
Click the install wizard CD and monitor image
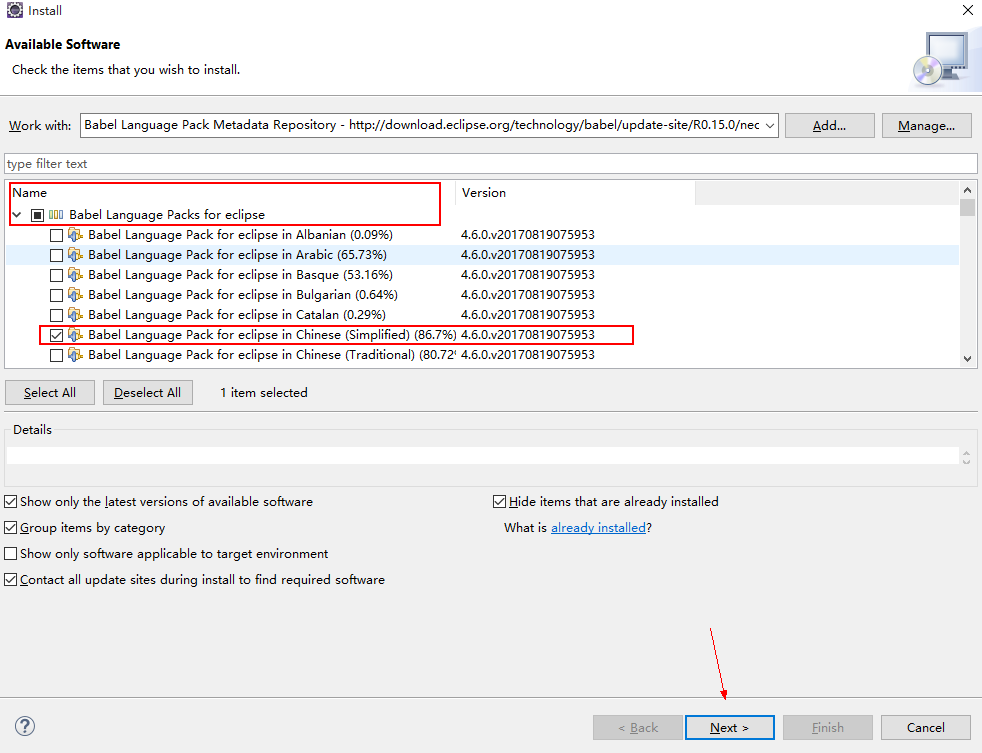tap(944, 60)
